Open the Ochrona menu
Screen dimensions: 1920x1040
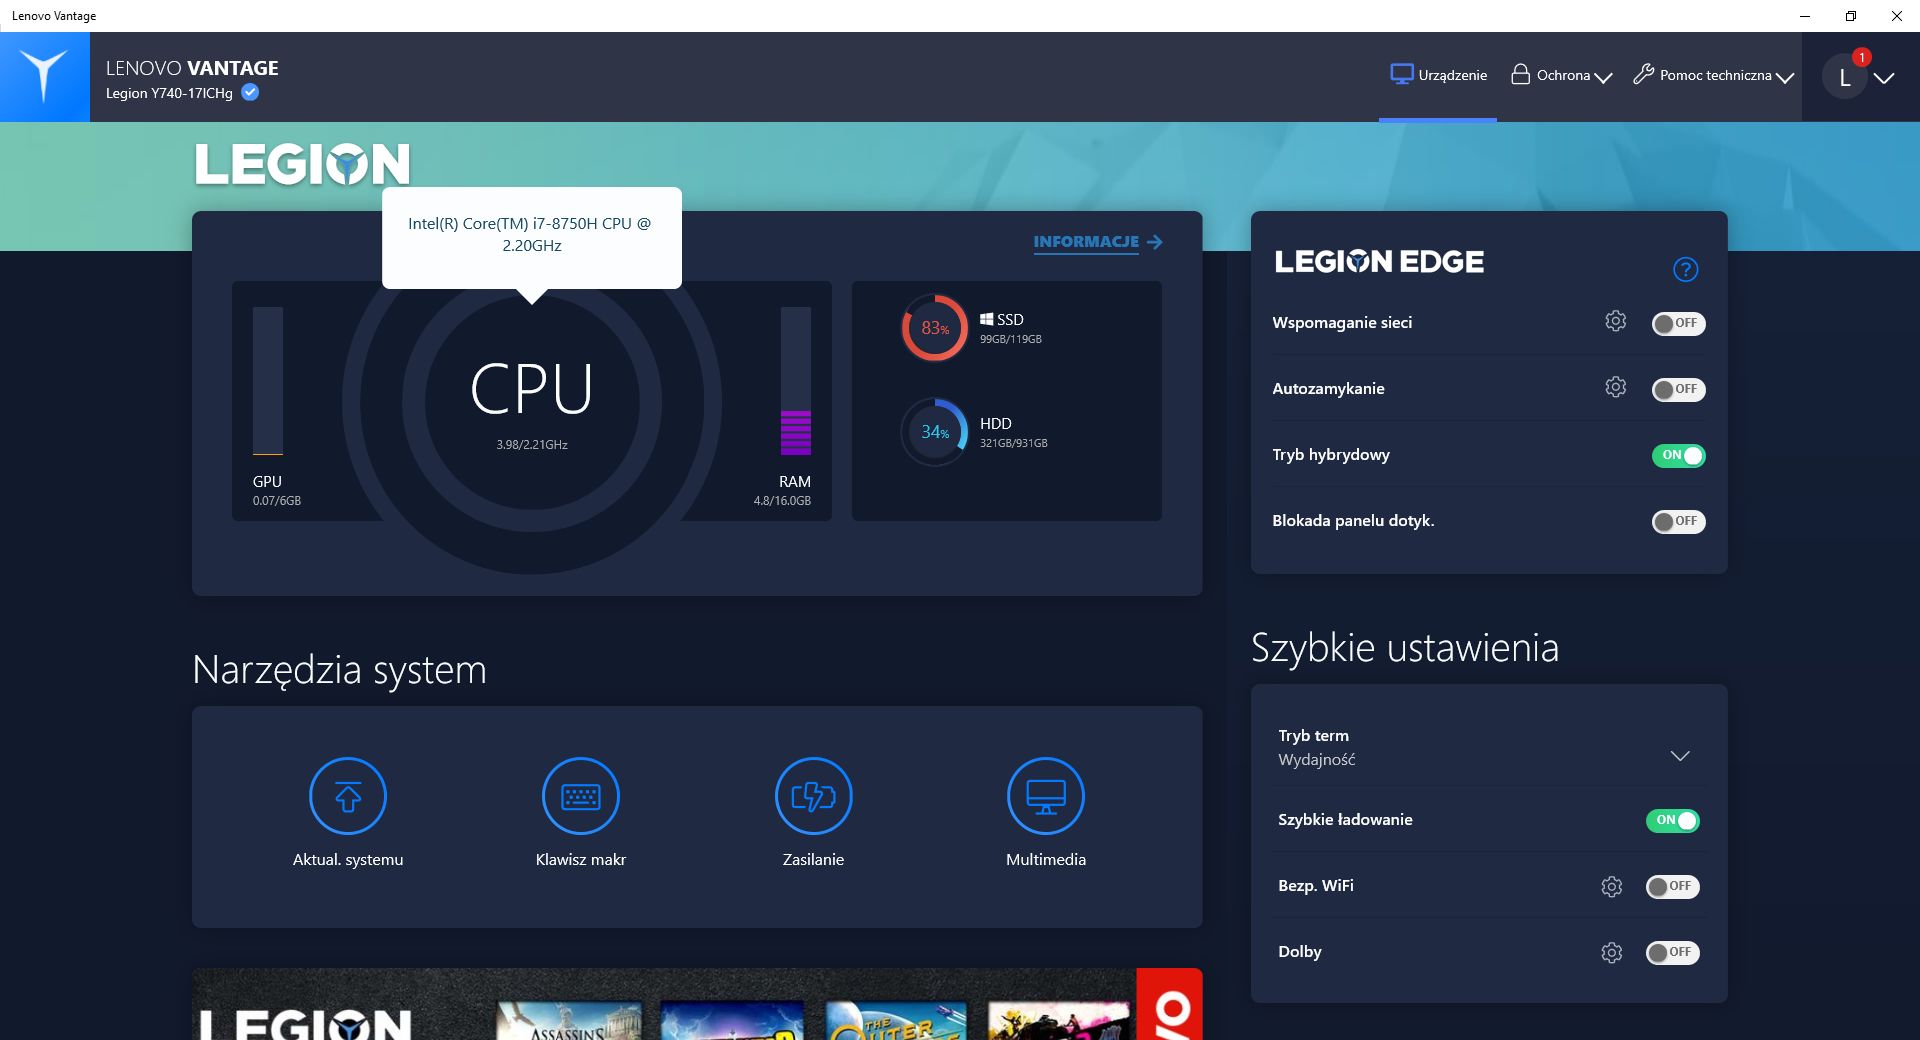click(x=1561, y=75)
